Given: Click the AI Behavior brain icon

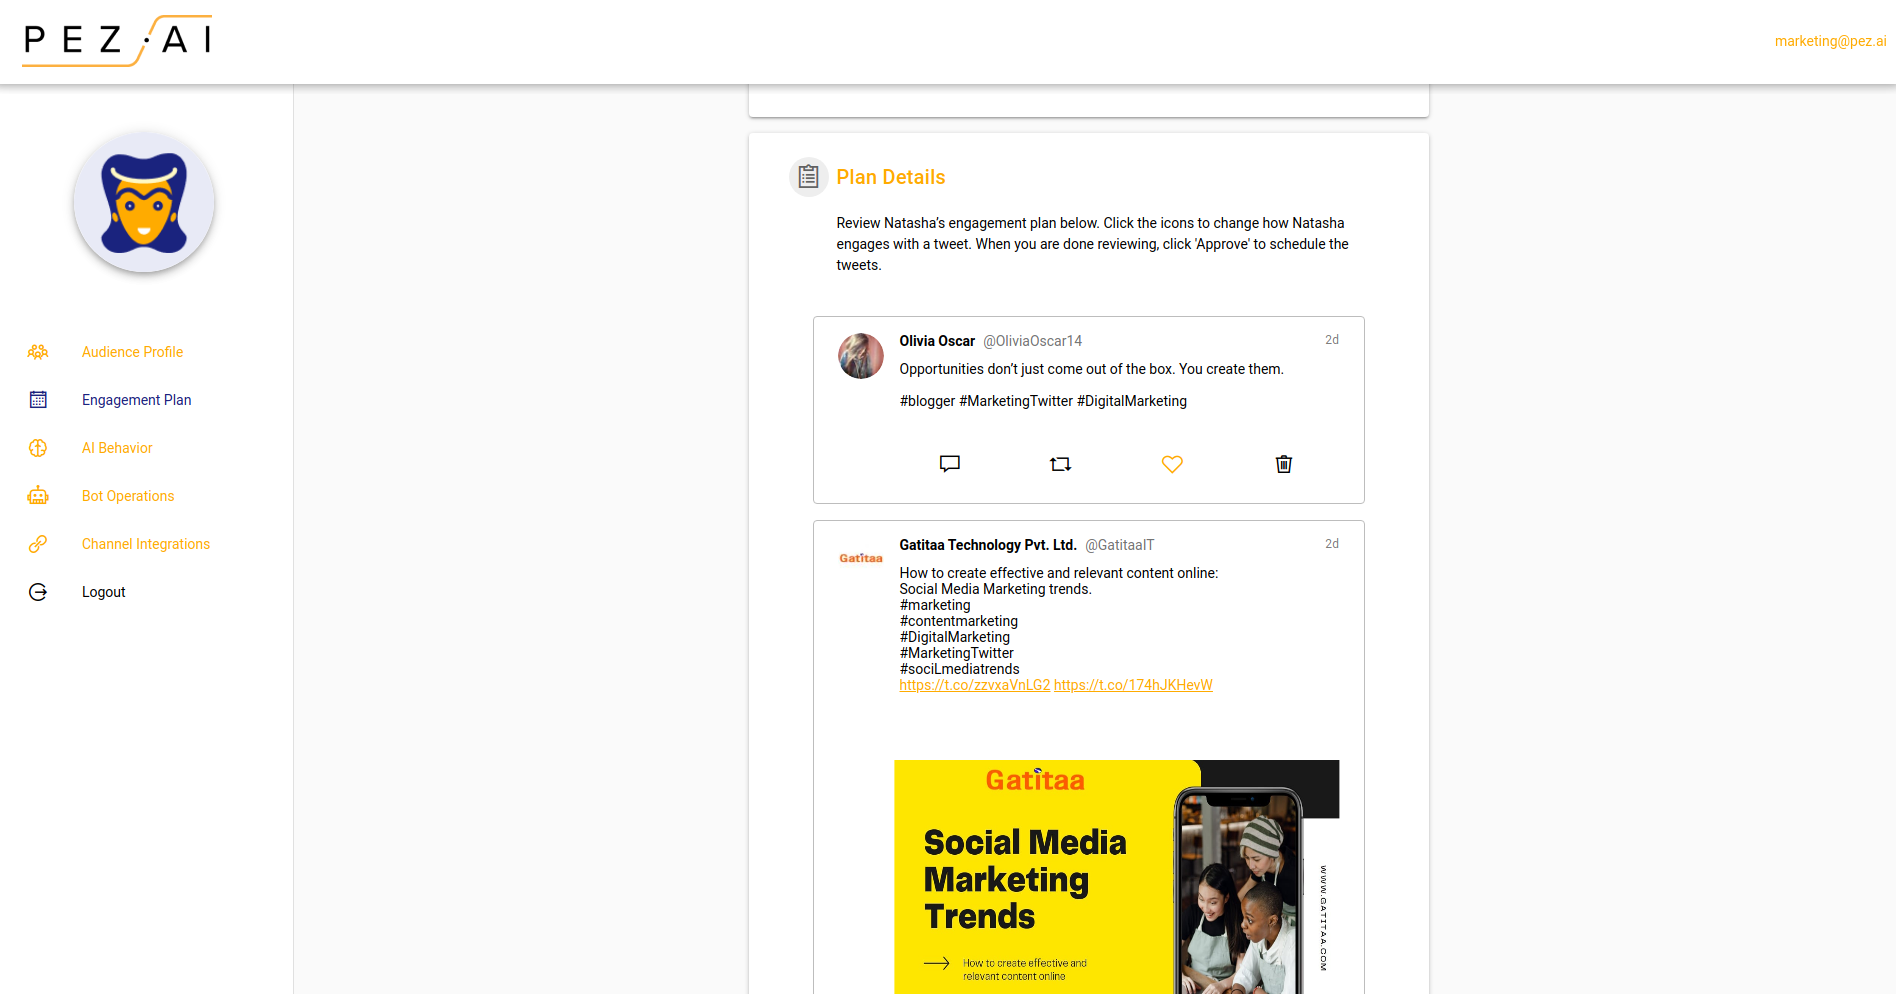Looking at the screenshot, I should click(x=38, y=448).
